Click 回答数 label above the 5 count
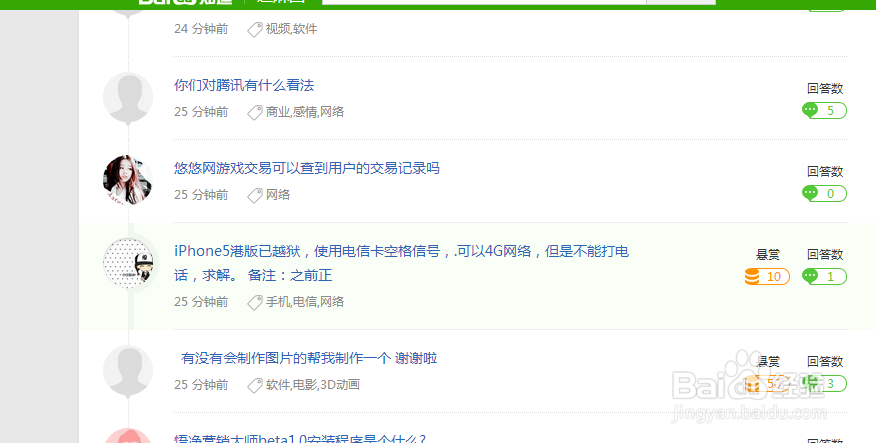Viewport: 876px width, 443px height. [825, 88]
